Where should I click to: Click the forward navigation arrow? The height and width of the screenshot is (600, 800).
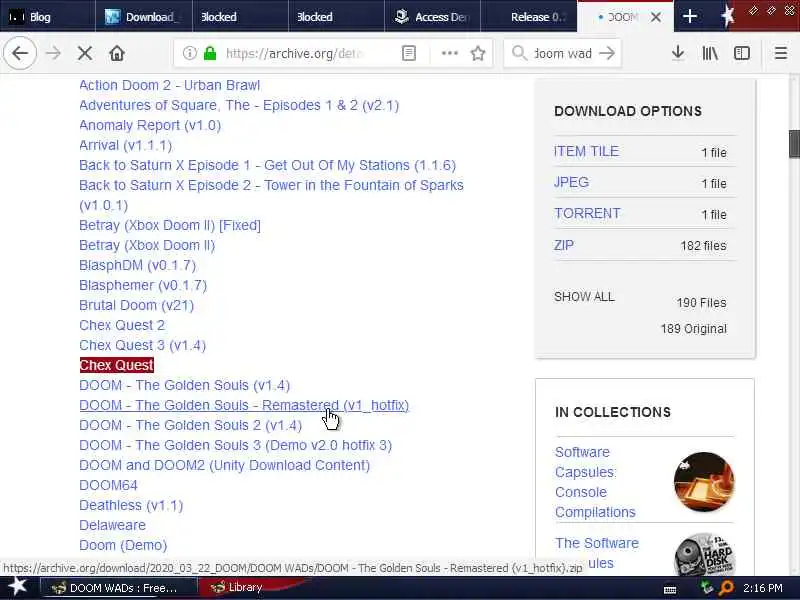click(x=53, y=53)
